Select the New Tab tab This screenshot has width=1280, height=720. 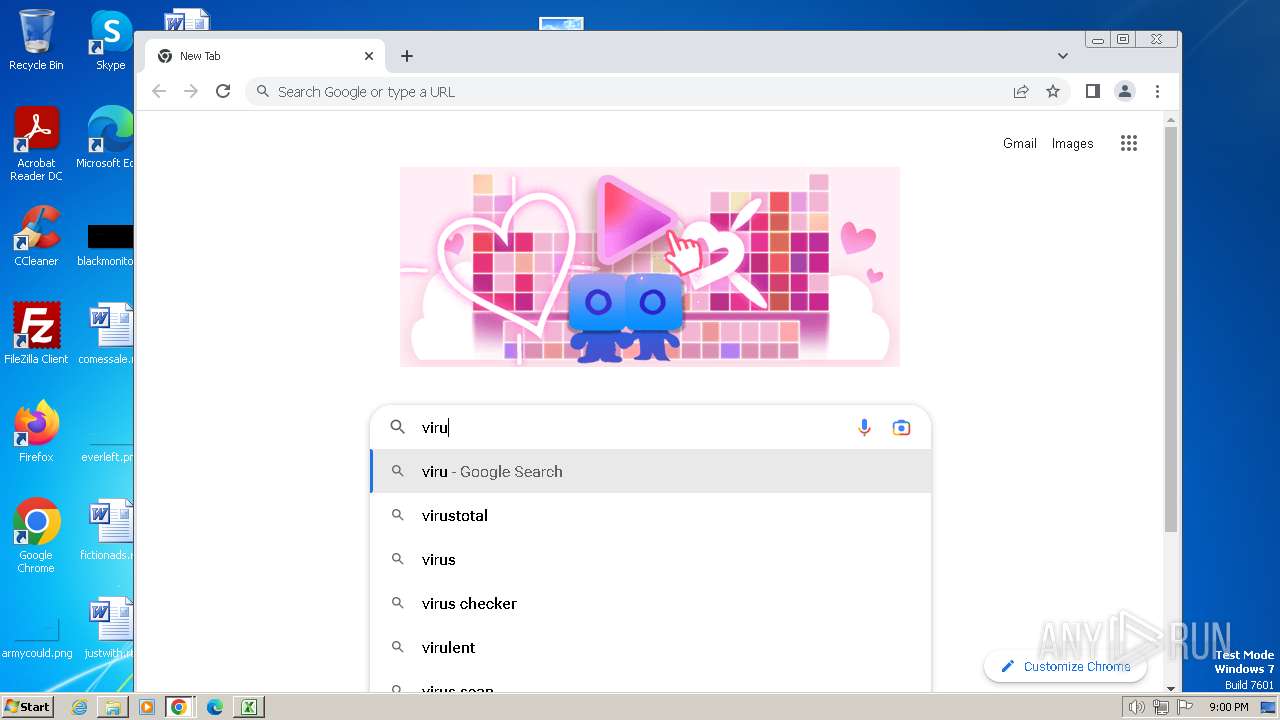[x=264, y=56]
